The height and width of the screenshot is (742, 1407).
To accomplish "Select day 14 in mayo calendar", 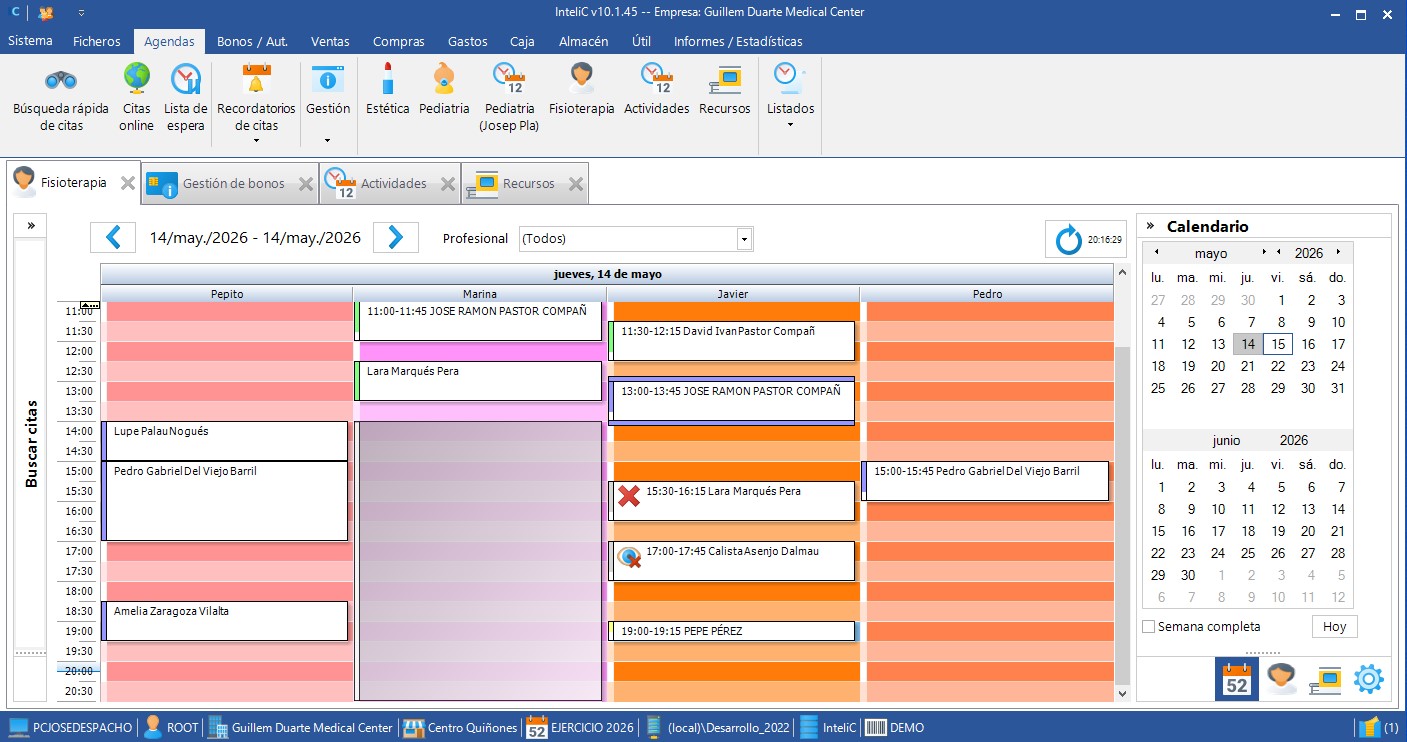I will [1247, 344].
